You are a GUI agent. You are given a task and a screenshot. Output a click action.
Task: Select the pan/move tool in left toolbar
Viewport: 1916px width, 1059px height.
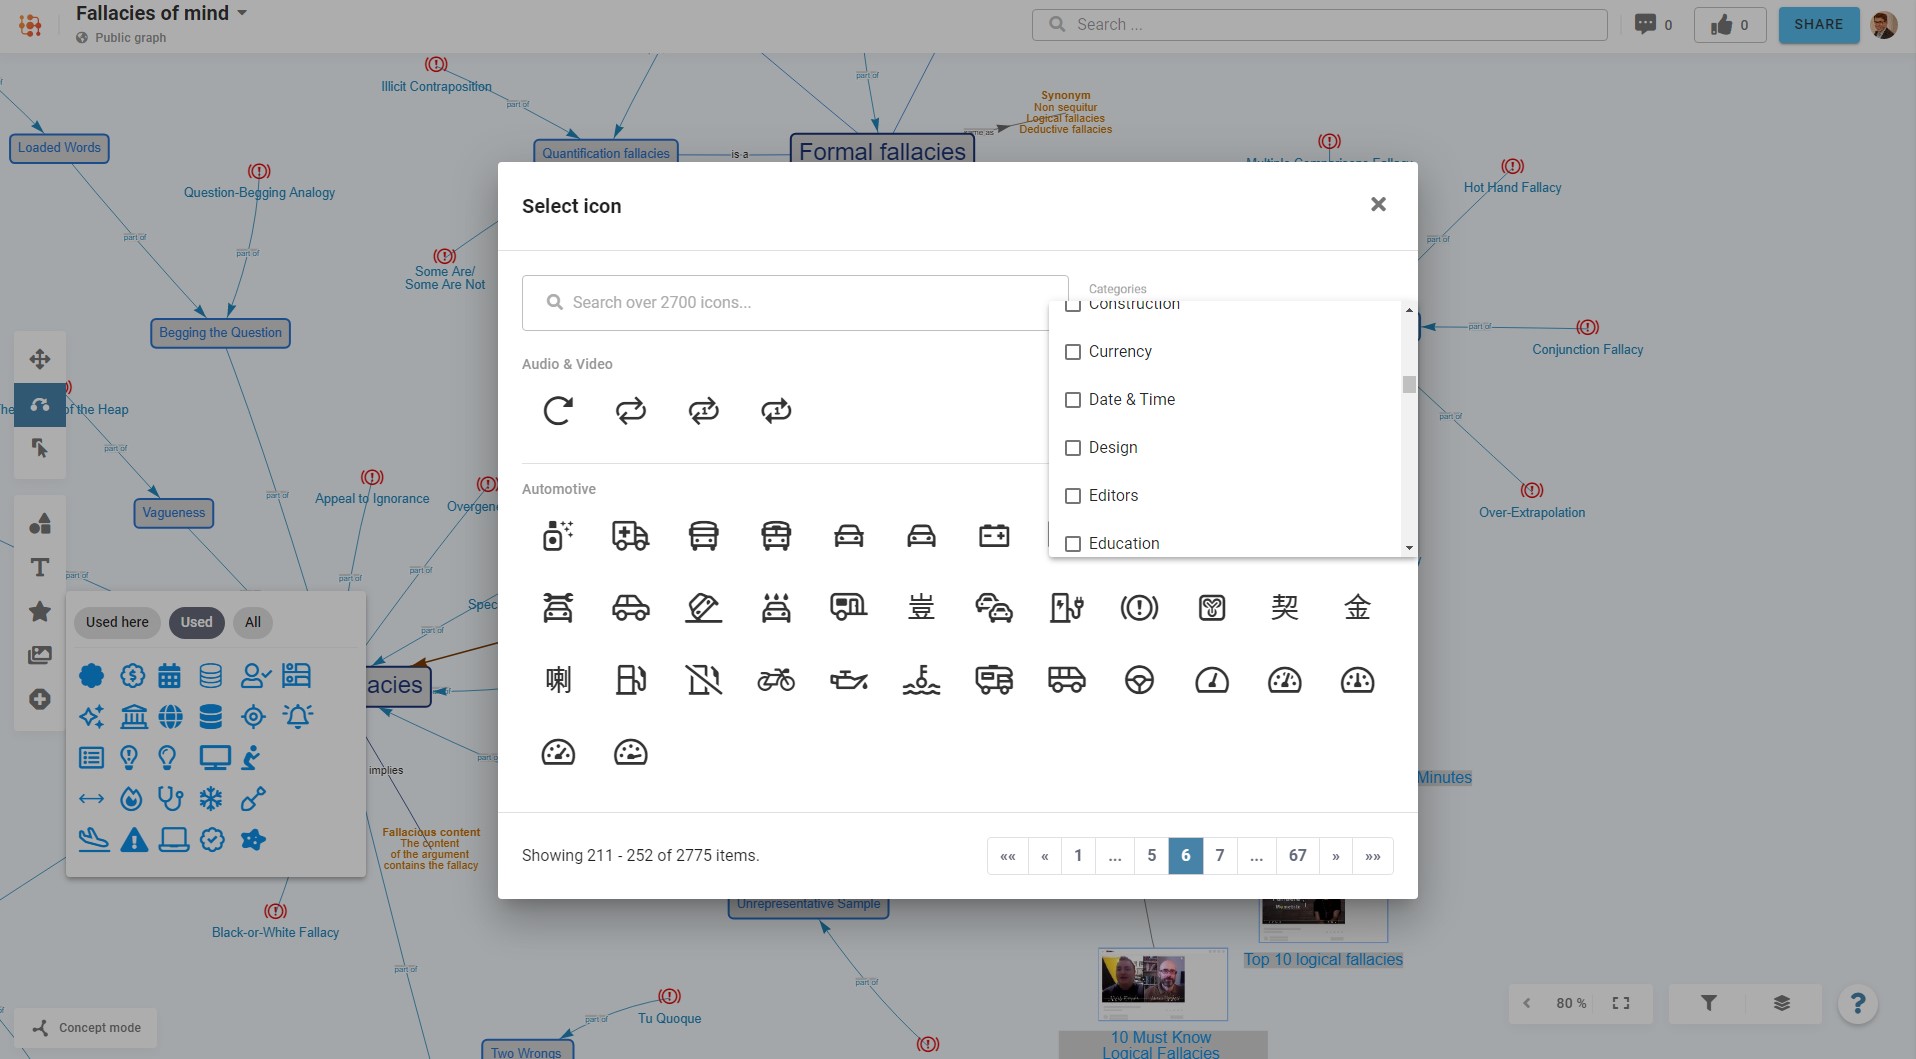[x=40, y=358]
